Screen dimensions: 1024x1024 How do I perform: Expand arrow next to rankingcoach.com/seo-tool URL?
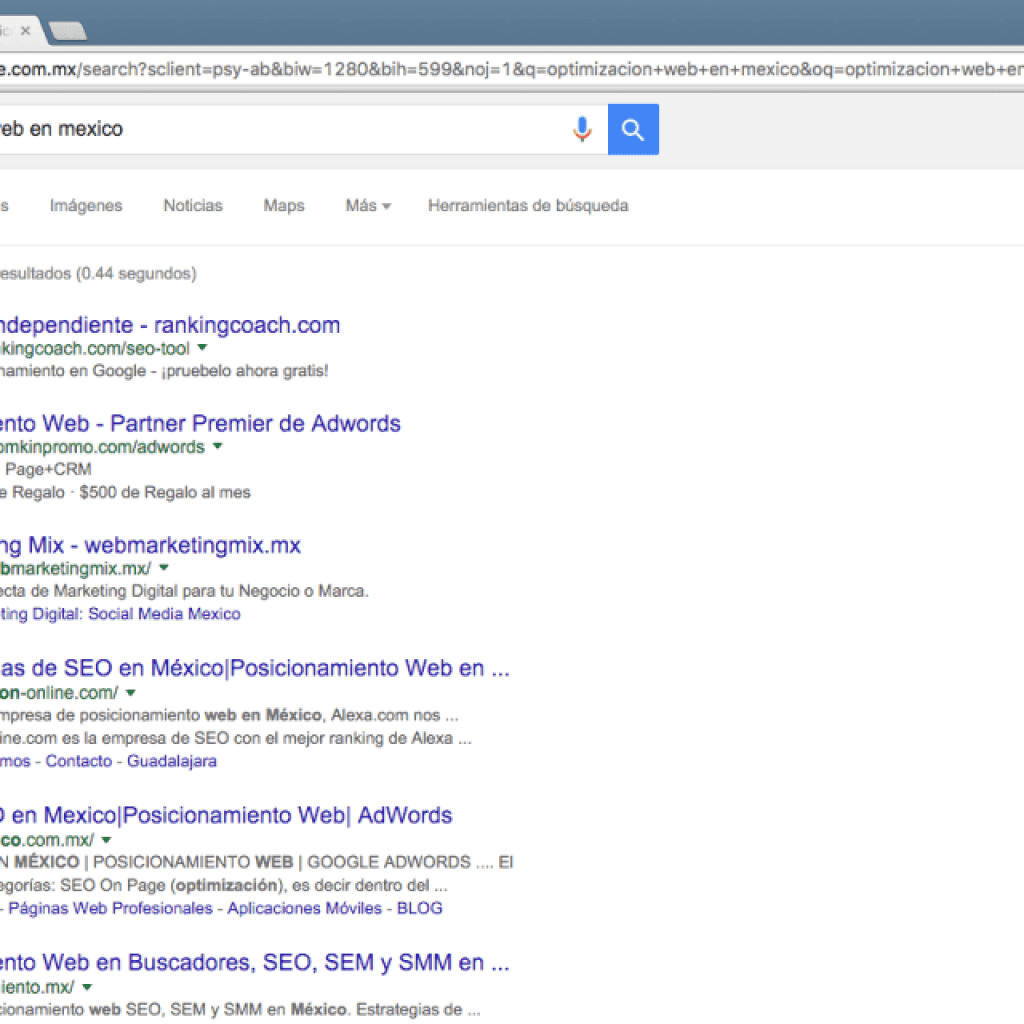202,347
